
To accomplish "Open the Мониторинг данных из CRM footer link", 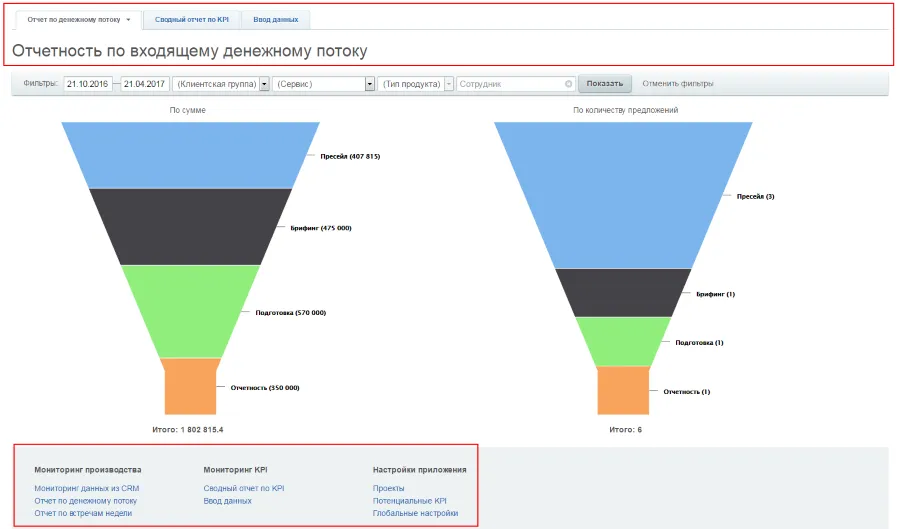I will [86, 488].
